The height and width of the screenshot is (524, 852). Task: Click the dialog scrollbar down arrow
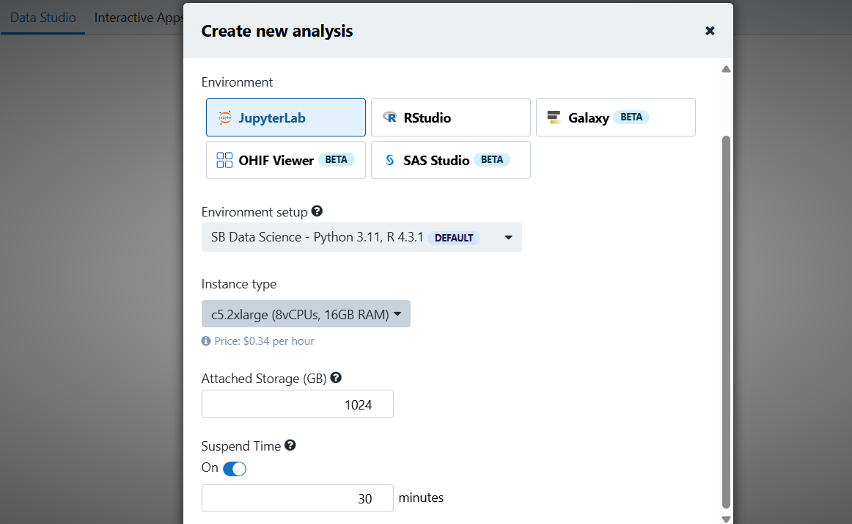pyautogui.click(x=726, y=519)
